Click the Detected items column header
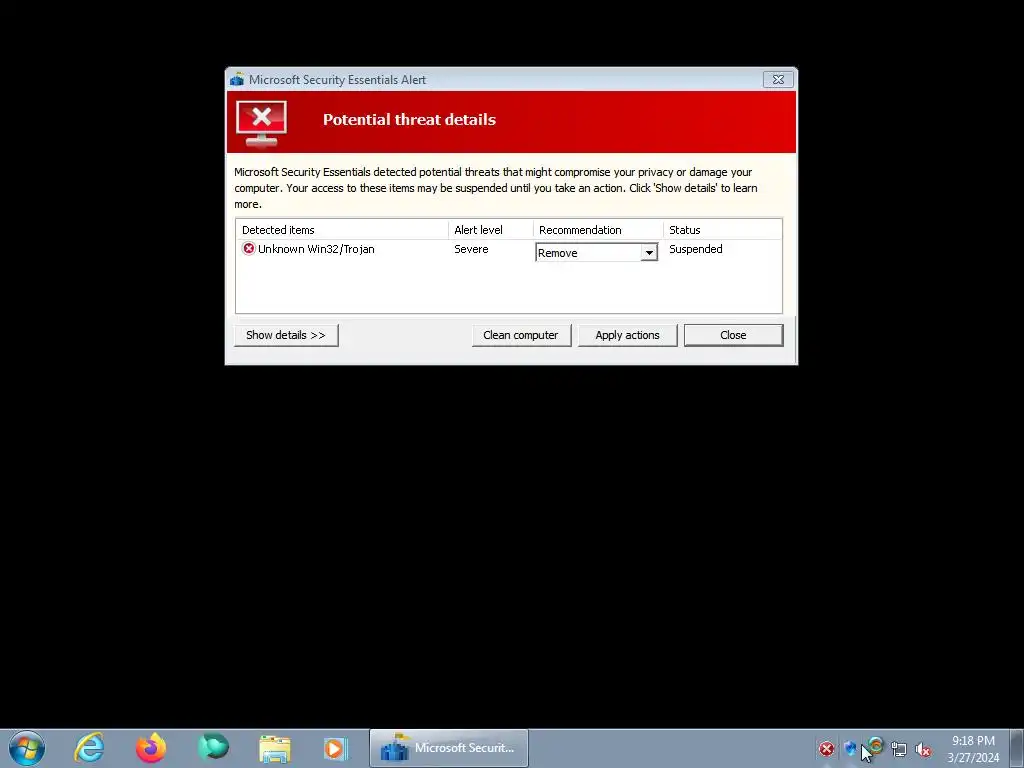The image size is (1024, 768). tap(342, 230)
